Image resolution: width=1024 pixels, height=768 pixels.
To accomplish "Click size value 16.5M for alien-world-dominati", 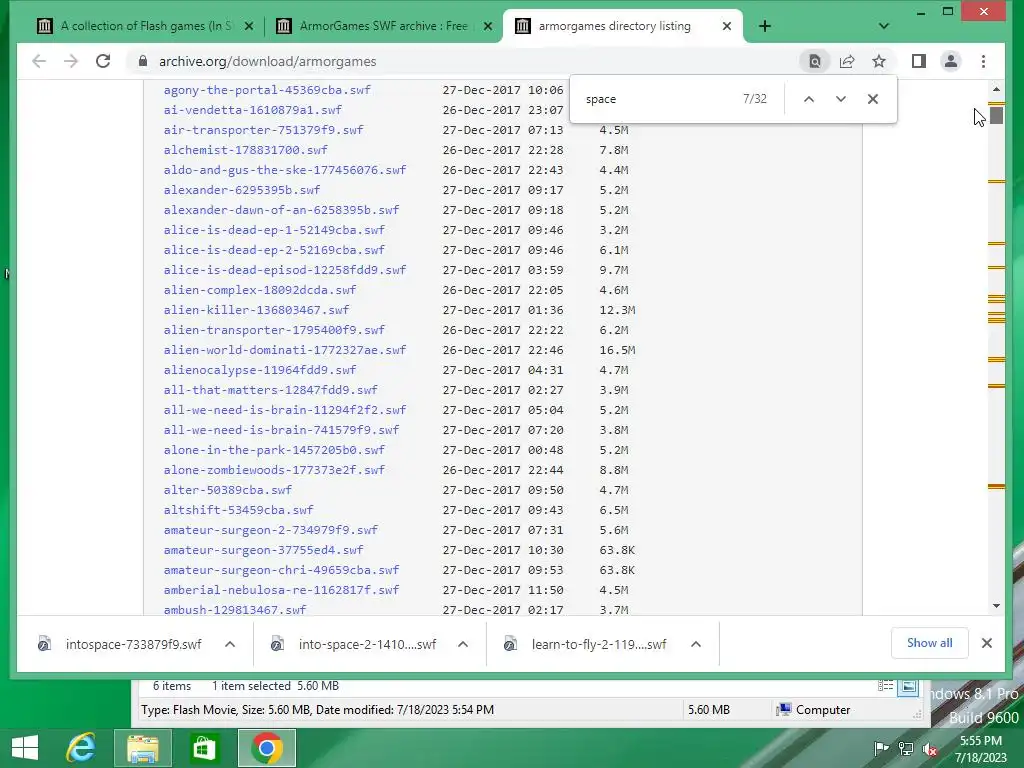I will pyautogui.click(x=617, y=350).
